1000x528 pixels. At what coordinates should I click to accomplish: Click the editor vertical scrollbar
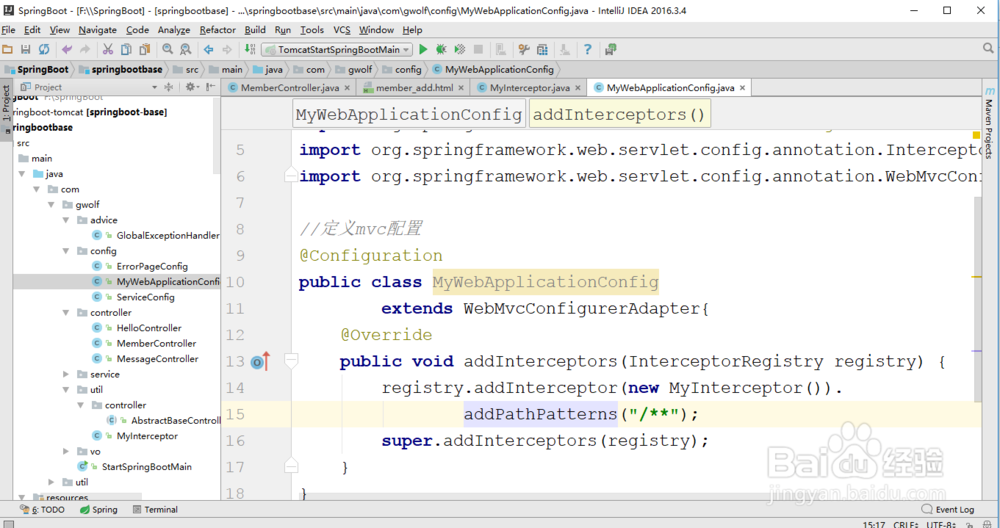(x=978, y=298)
